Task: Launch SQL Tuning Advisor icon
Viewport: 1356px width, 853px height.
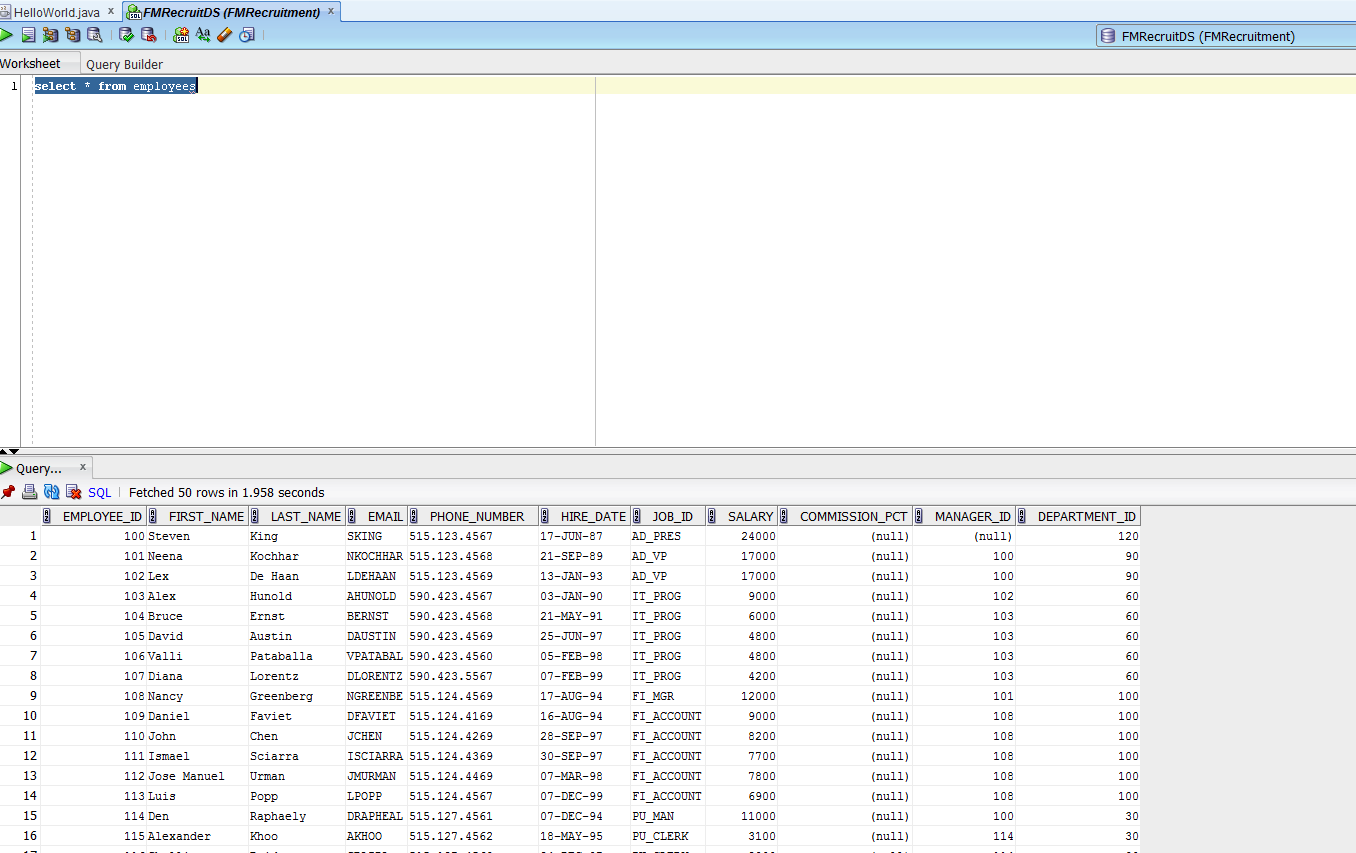Action: click(x=94, y=34)
